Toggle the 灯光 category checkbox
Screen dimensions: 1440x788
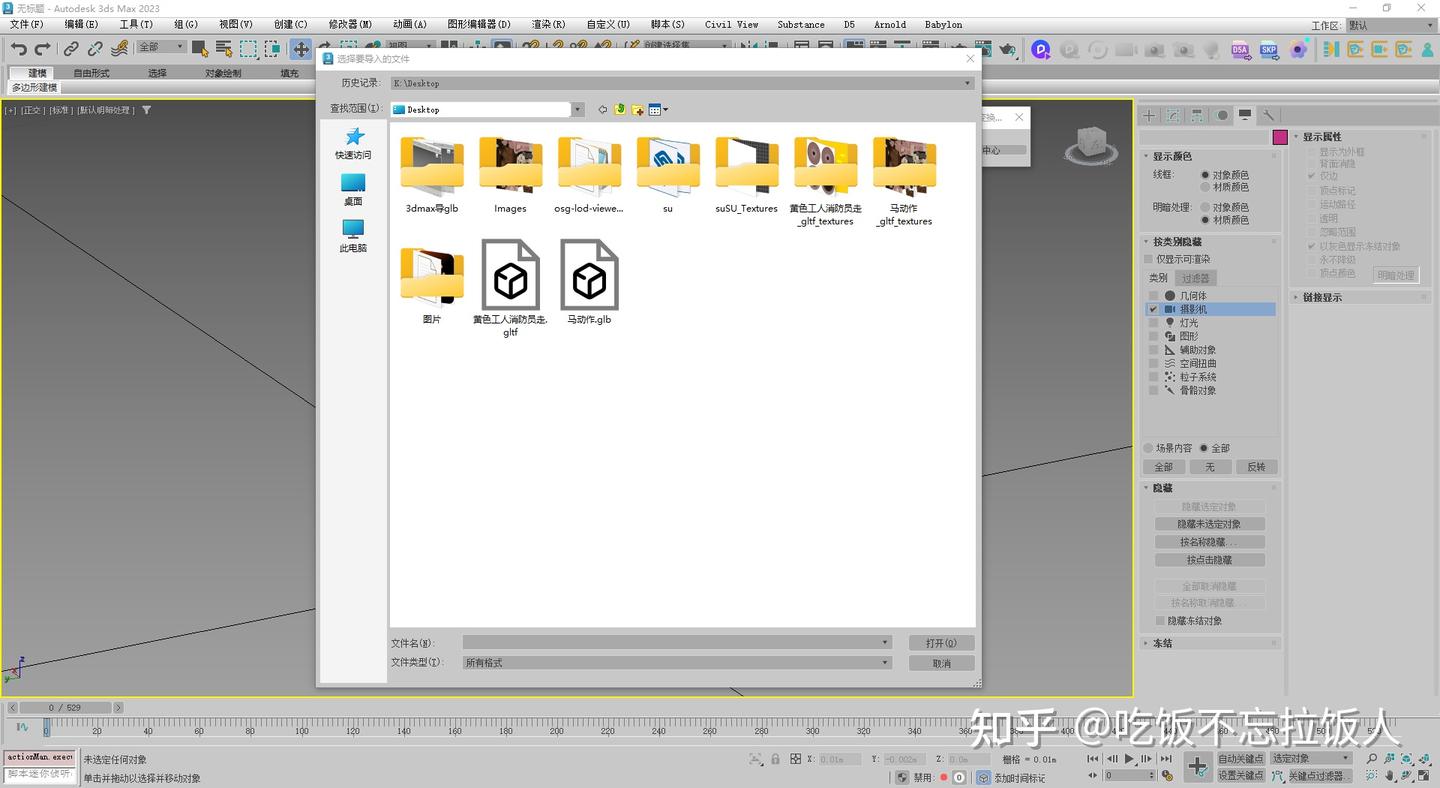[1153, 323]
